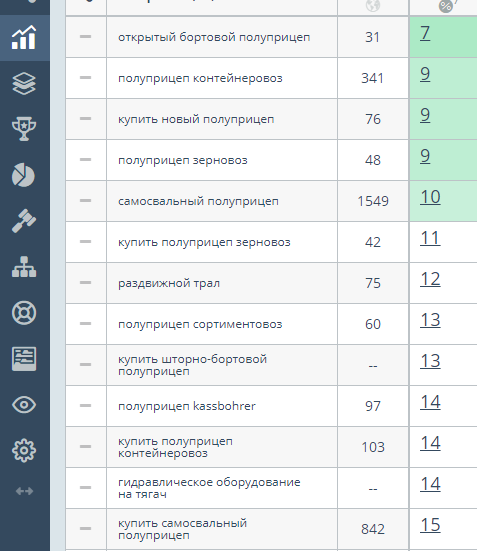The height and width of the screenshot is (551, 477).
Task: Open position 7 link for открытый бортовой полуприцеп
Action: [425, 33]
